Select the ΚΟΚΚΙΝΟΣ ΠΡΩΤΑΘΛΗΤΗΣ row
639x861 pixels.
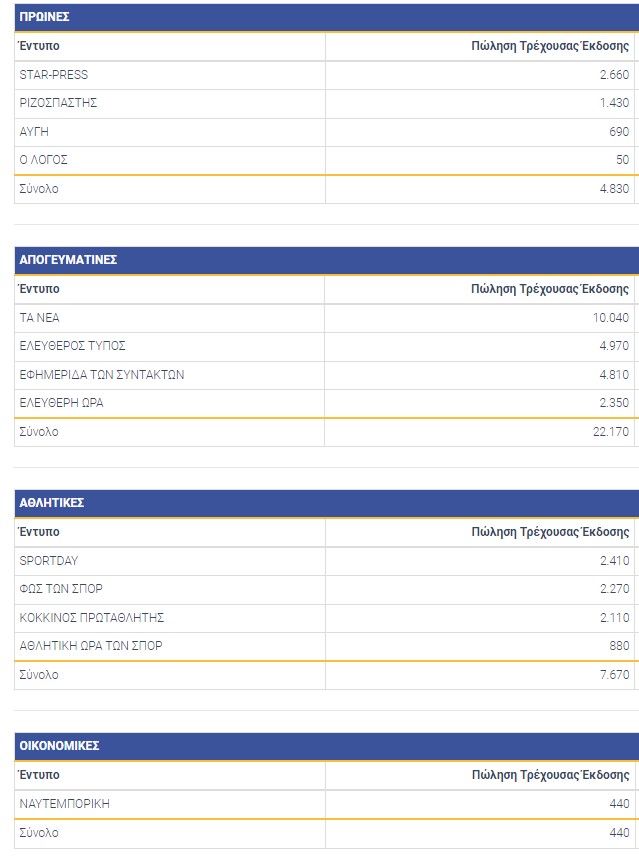click(92, 618)
